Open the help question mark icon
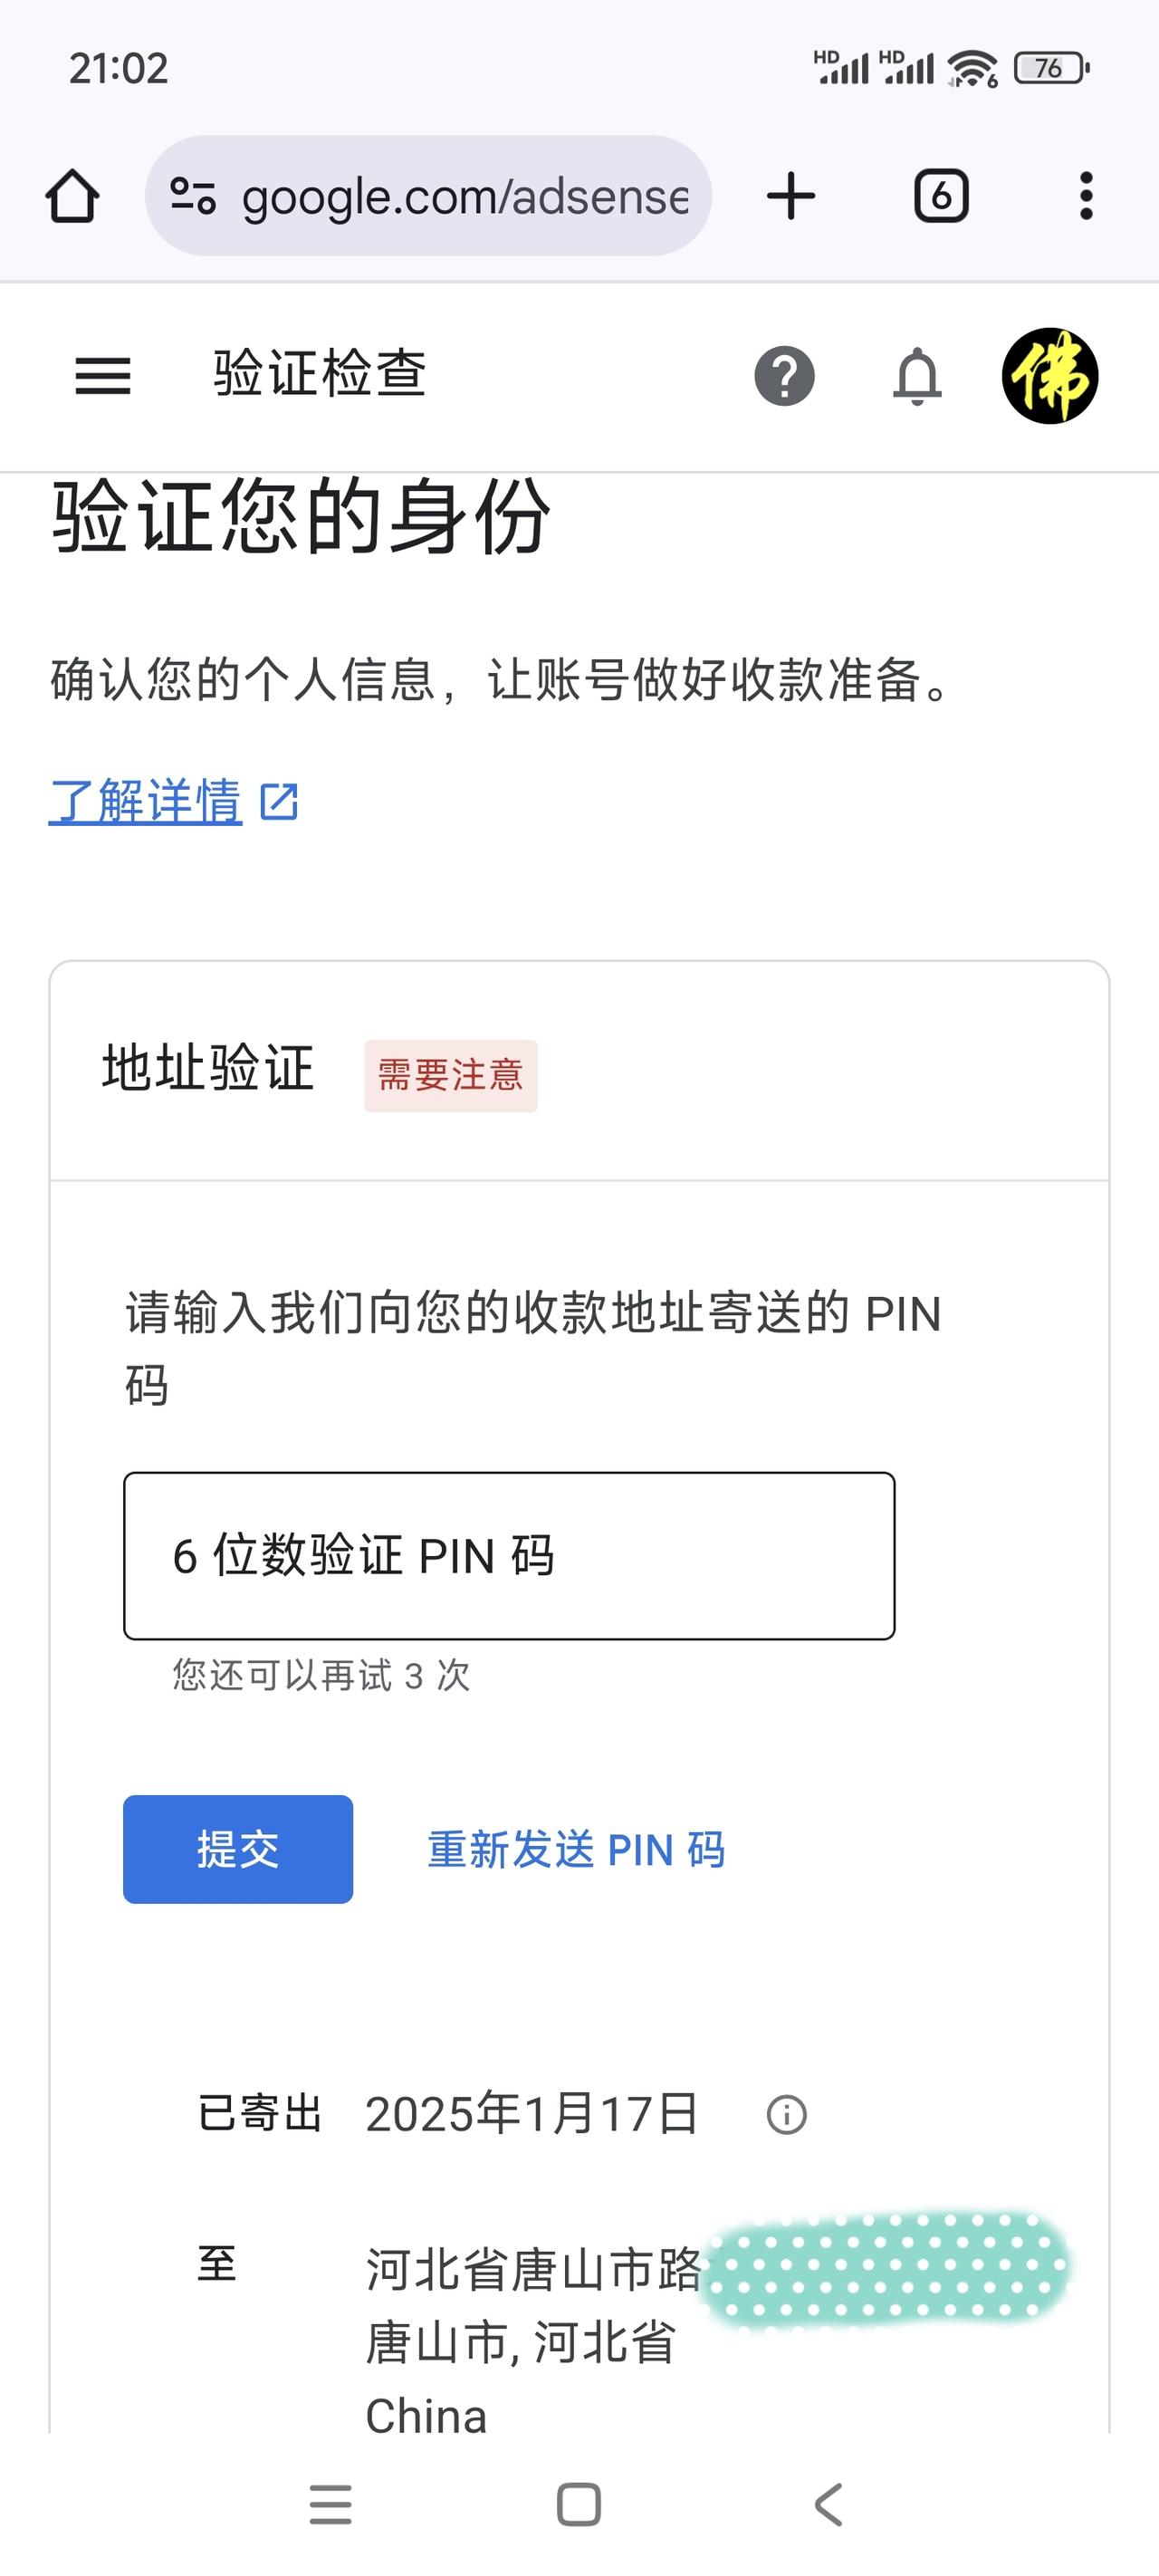 tap(784, 376)
